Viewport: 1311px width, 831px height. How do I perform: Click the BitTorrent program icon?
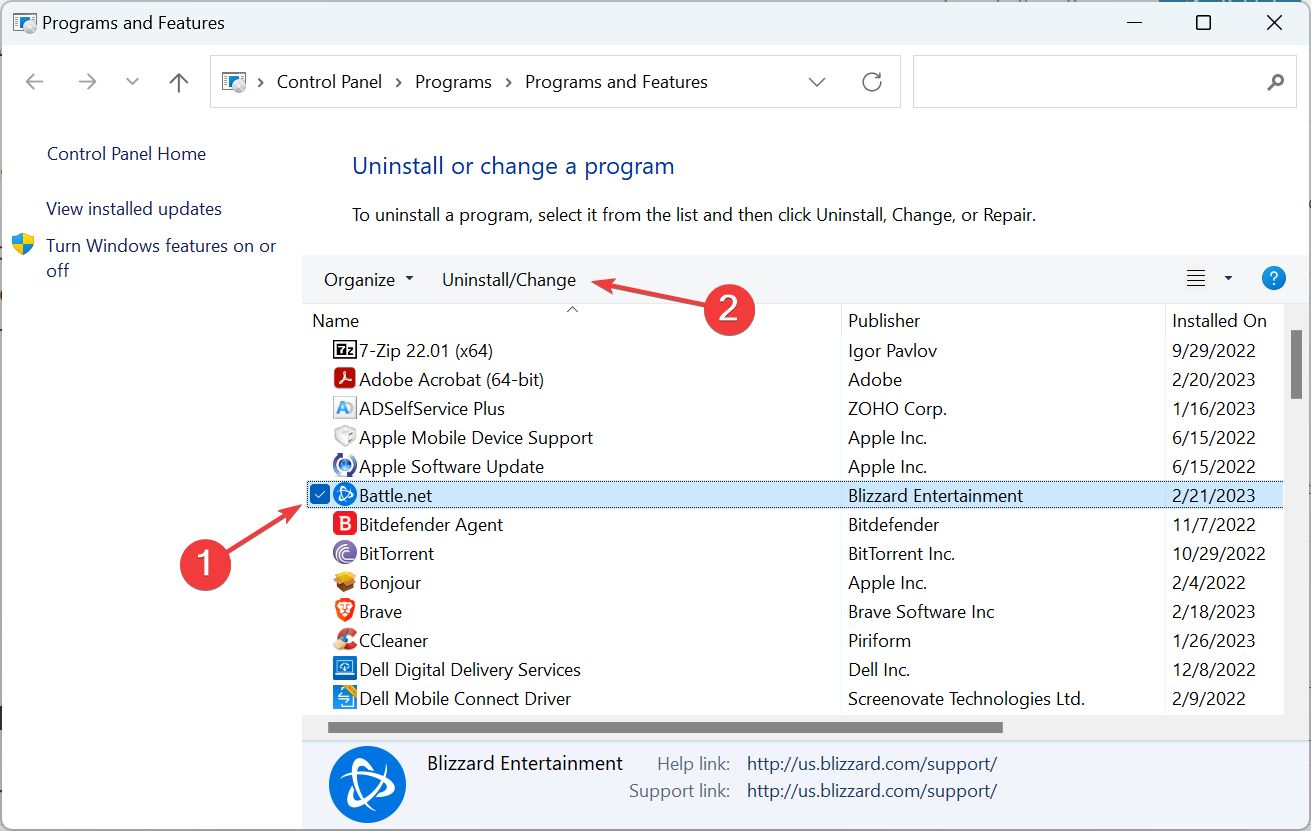(344, 553)
